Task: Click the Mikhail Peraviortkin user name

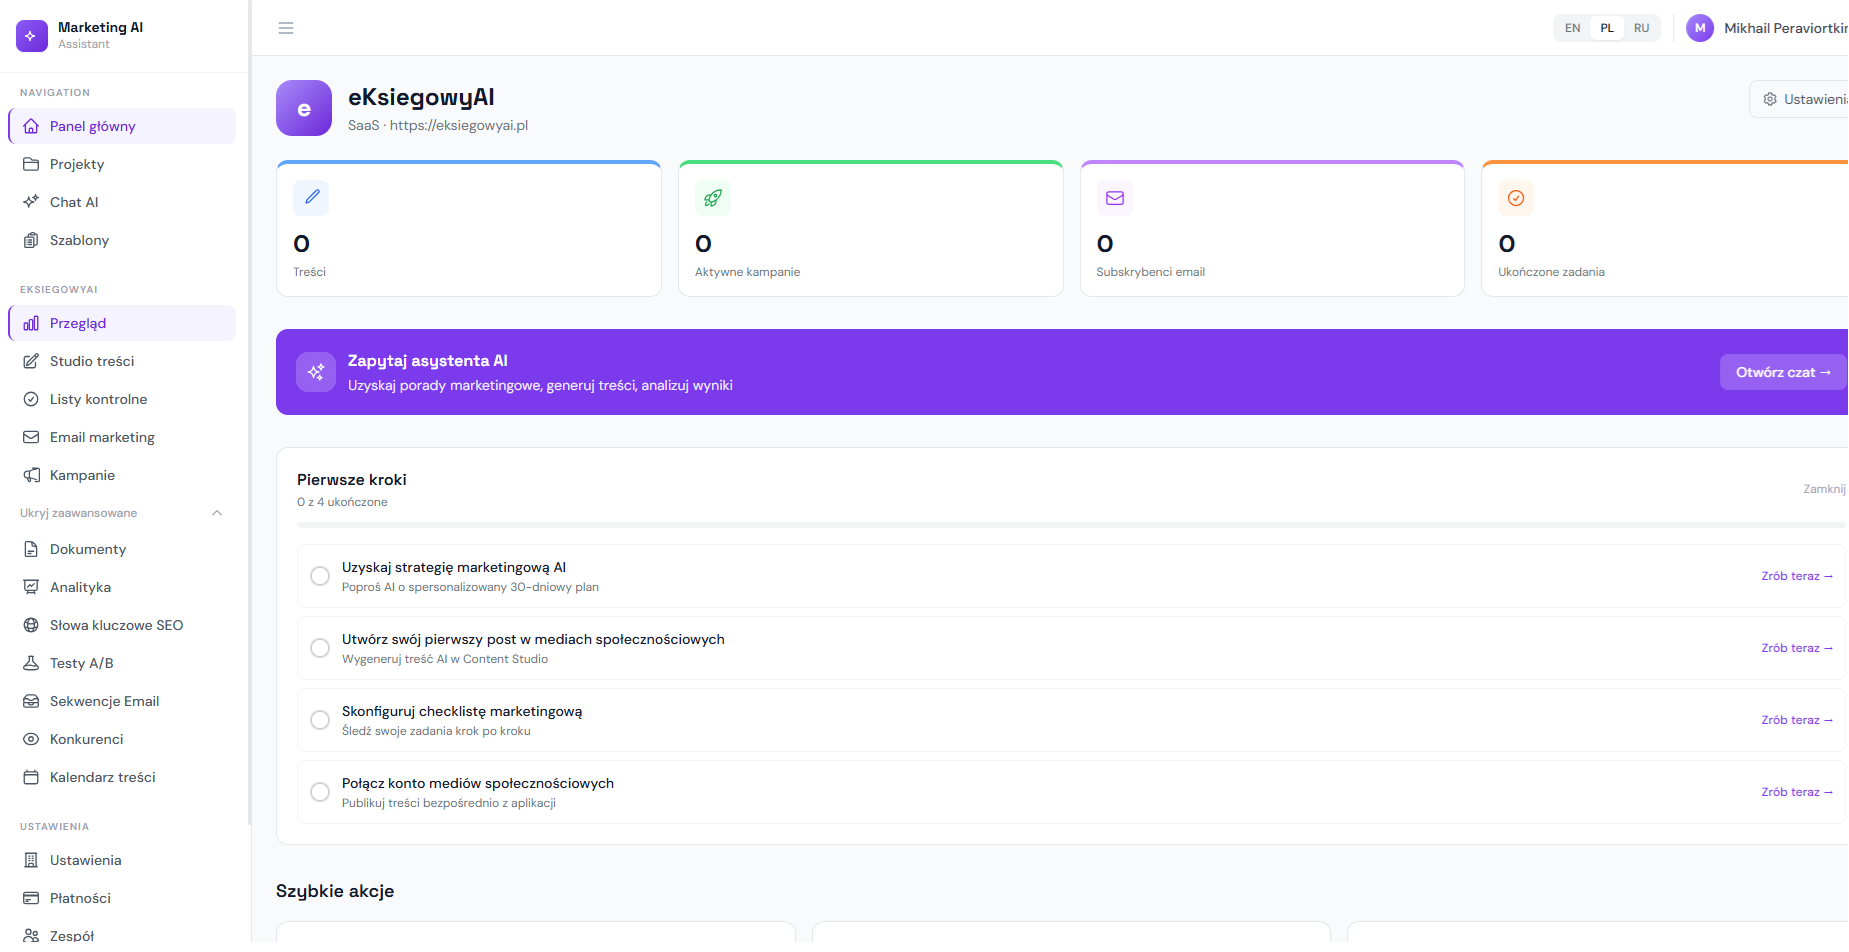Action: pos(1786,28)
